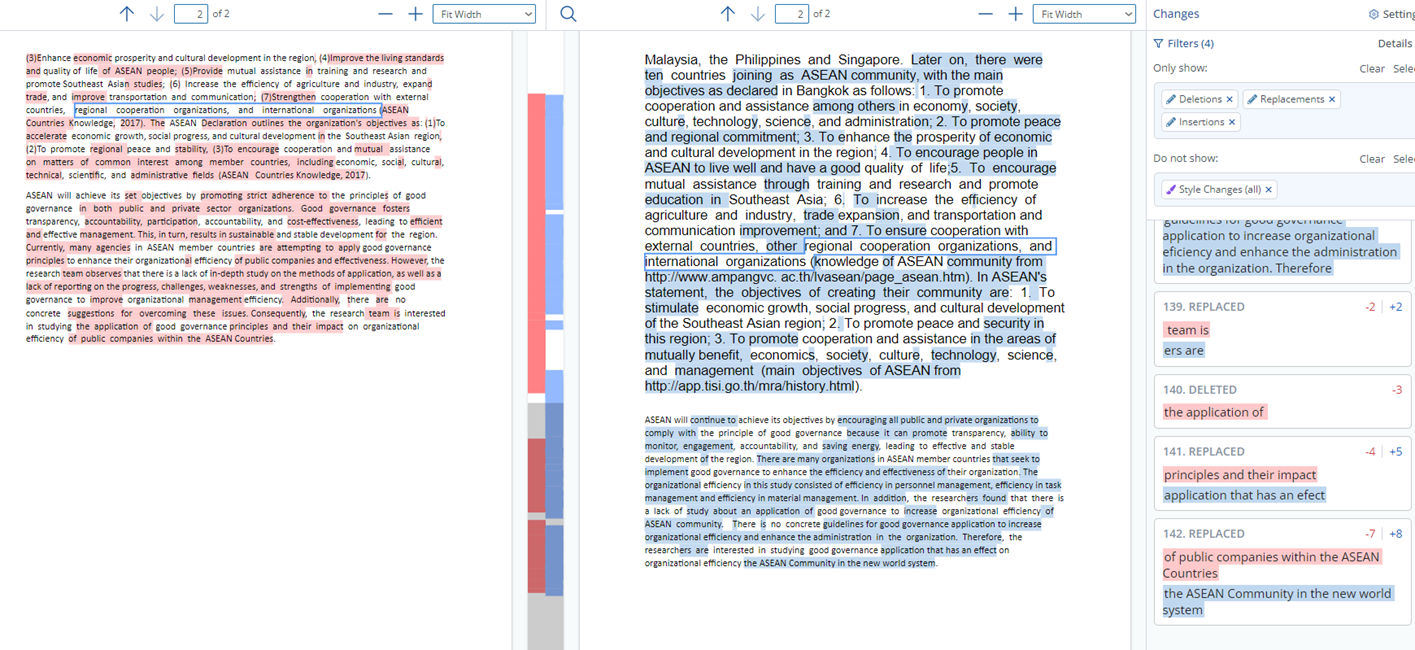Open the Details view in Changes panel
The width and height of the screenshot is (1415, 650).
click(1394, 44)
